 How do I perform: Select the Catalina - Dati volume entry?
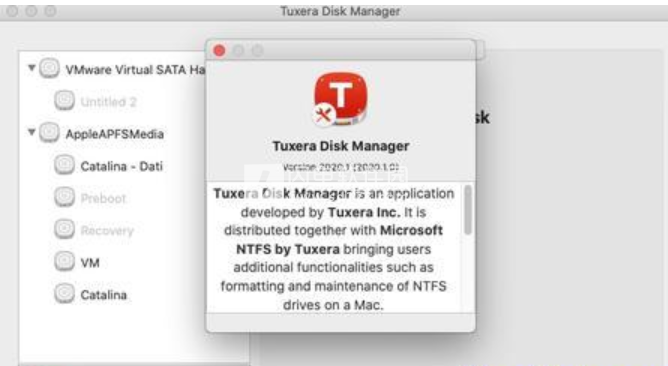pyautogui.click(x=121, y=166)
